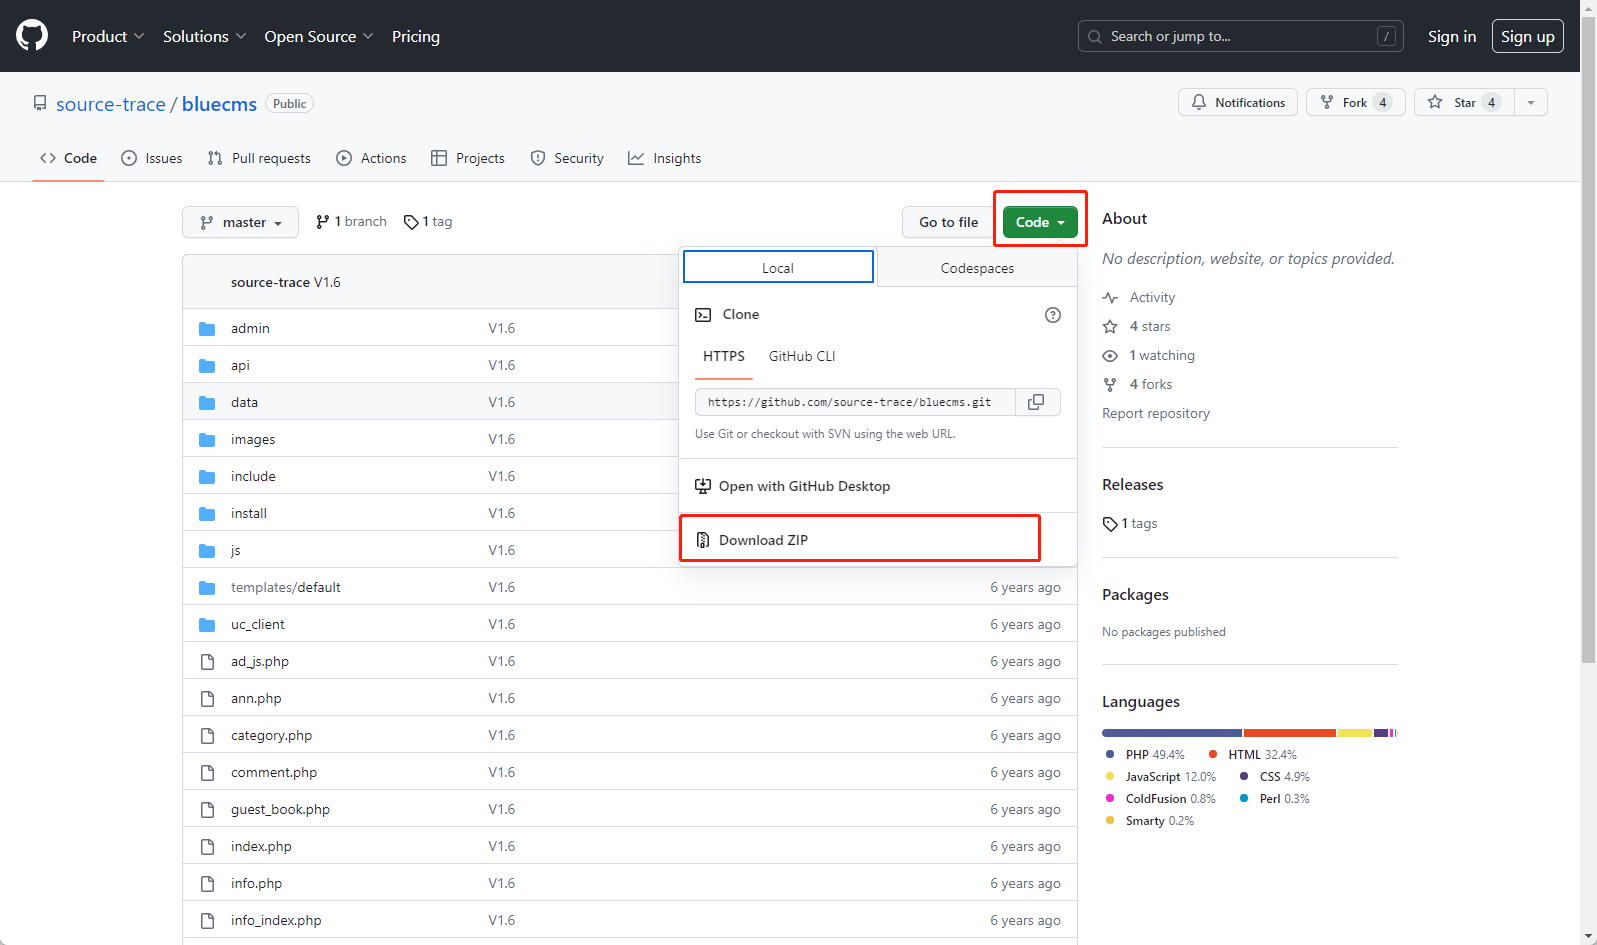Expand the Star lists dropdown arrow
This screenshot has height=945, width=1597.
point(1530,102)
